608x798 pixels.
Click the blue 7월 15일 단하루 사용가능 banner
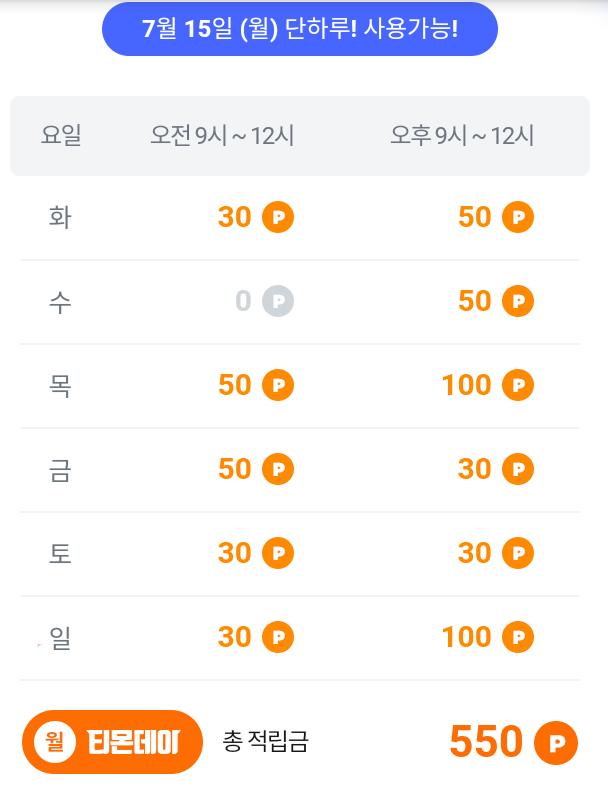[x=300, y=29]
